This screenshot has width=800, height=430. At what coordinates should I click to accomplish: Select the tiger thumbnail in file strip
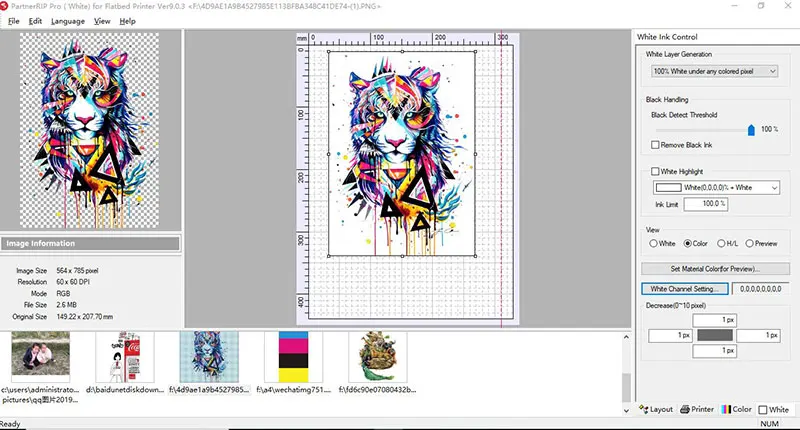click(x=209, y=357)
